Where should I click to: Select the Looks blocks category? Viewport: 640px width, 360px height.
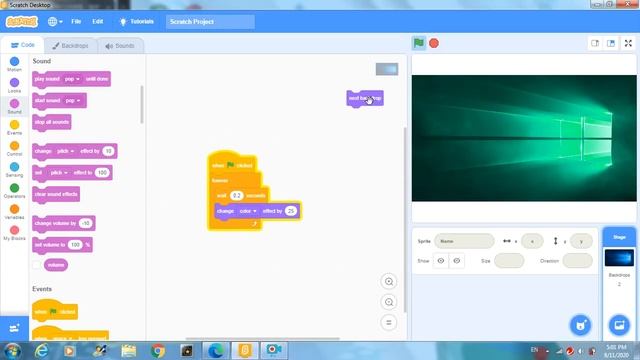click(x=14, y=85)
